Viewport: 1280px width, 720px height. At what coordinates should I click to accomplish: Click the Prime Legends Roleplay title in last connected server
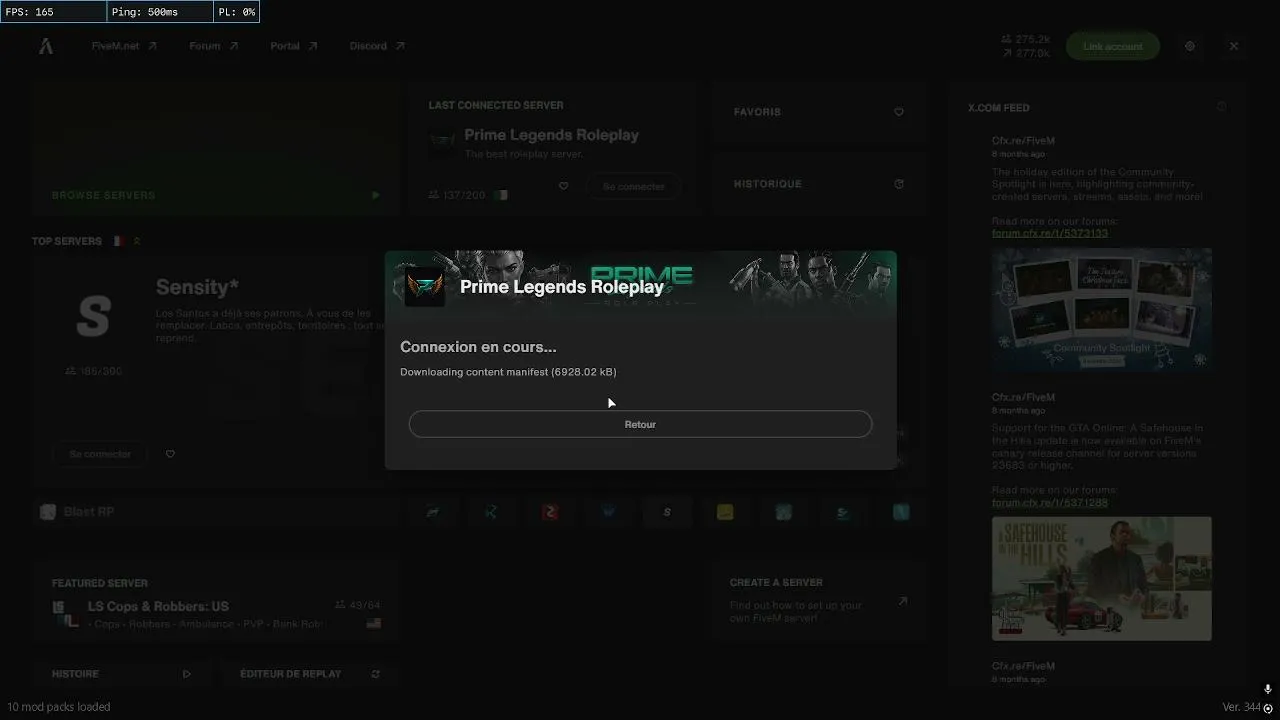(551, 135)
